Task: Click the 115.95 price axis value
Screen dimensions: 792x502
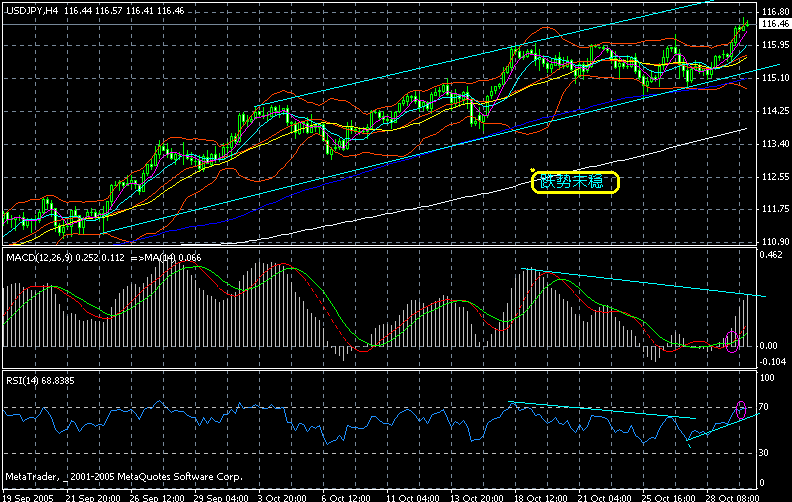Action: pos(775,45)
